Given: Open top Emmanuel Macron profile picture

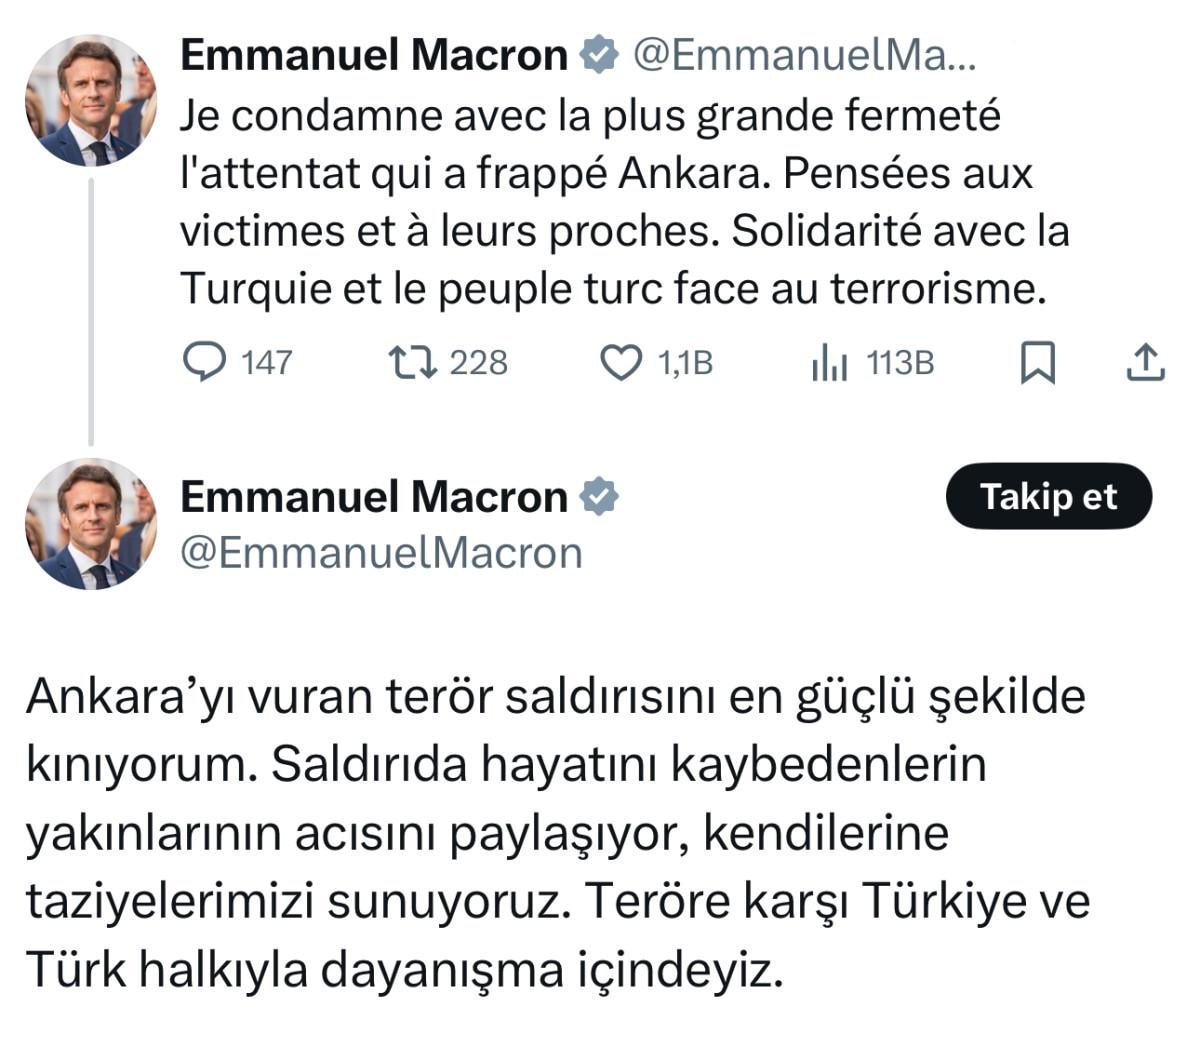Looking at the screenshot, I should click(90, 100).
